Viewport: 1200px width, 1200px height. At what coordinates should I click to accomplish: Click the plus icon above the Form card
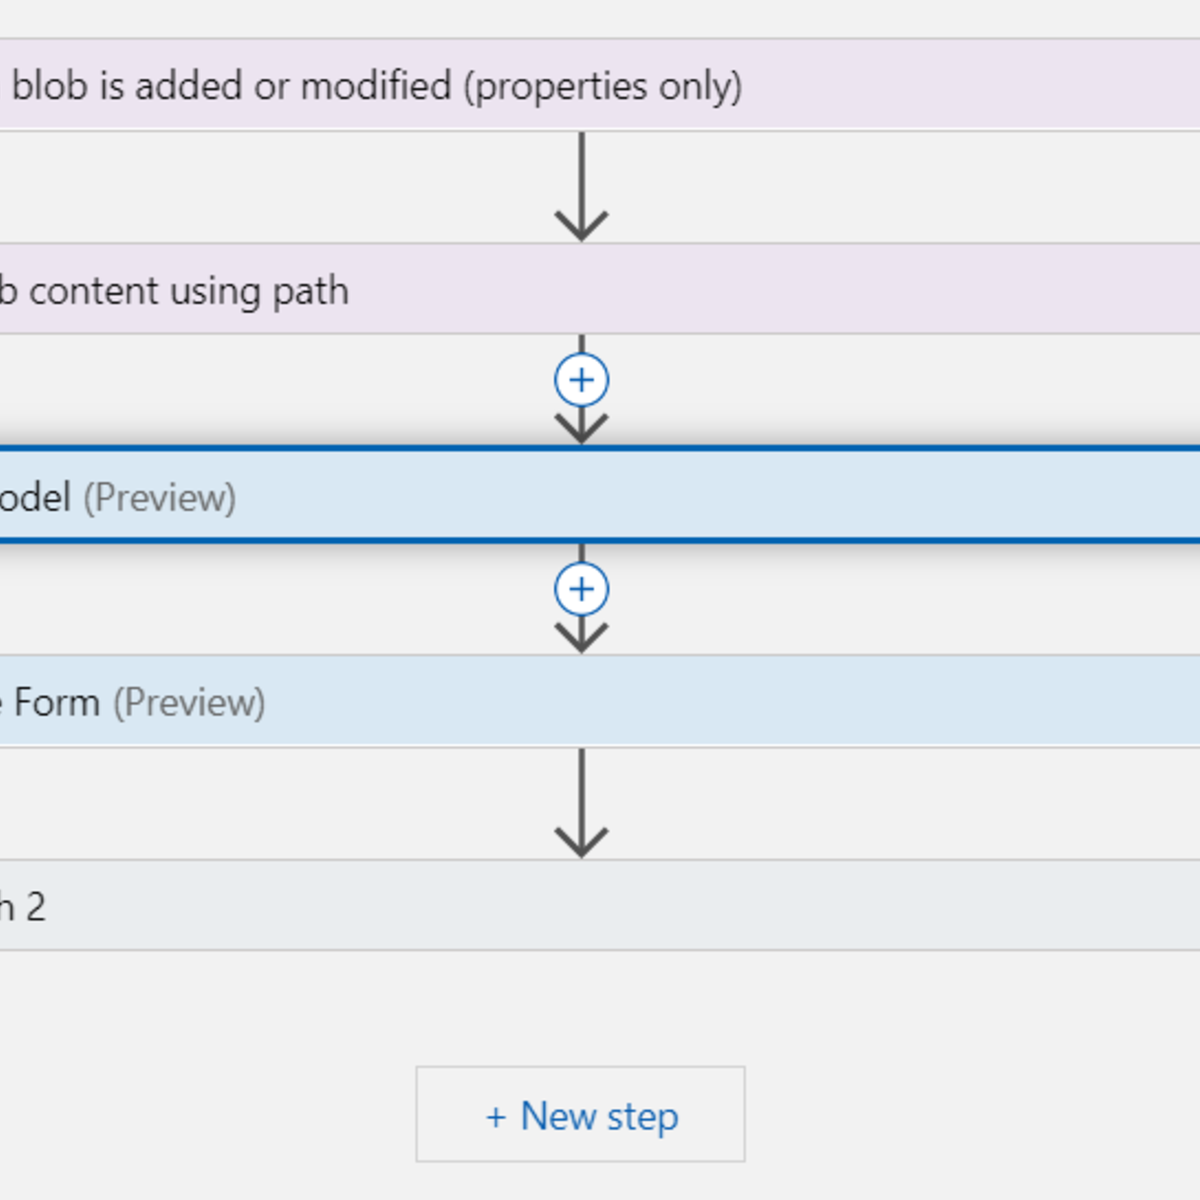[x=581, y=589]
